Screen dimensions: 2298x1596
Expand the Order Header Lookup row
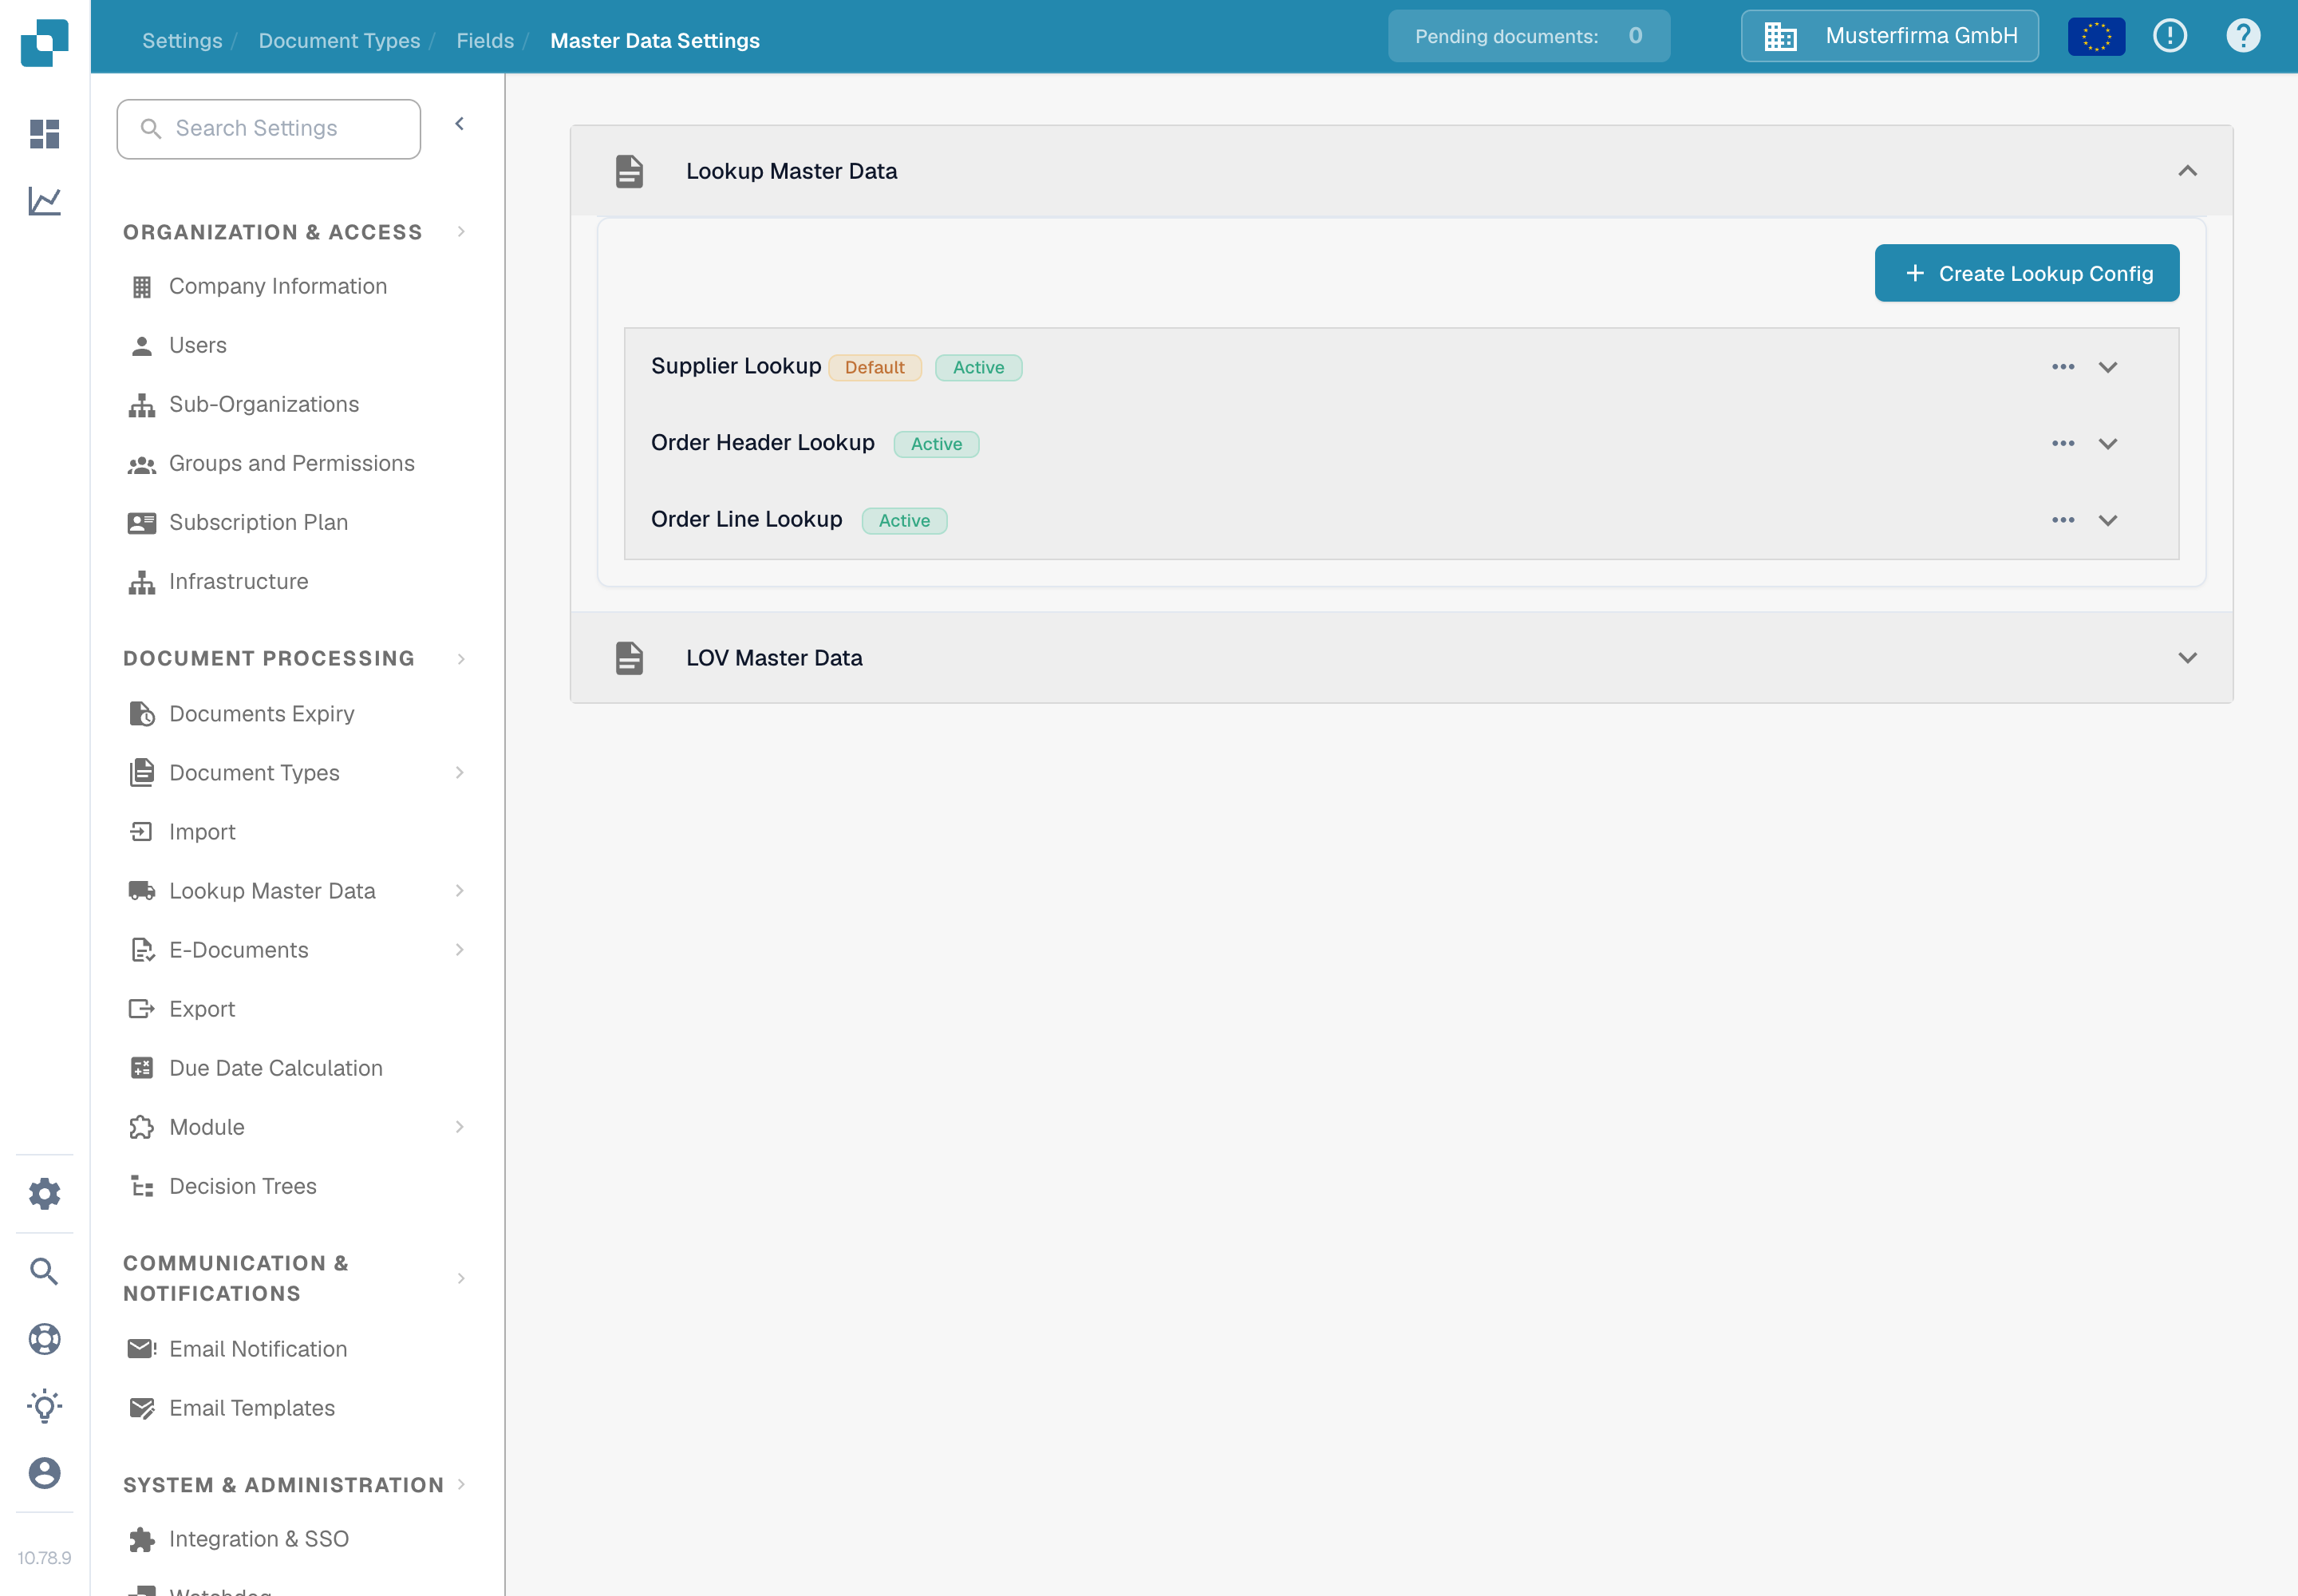pyautogui.click(x=2108, y=443)
